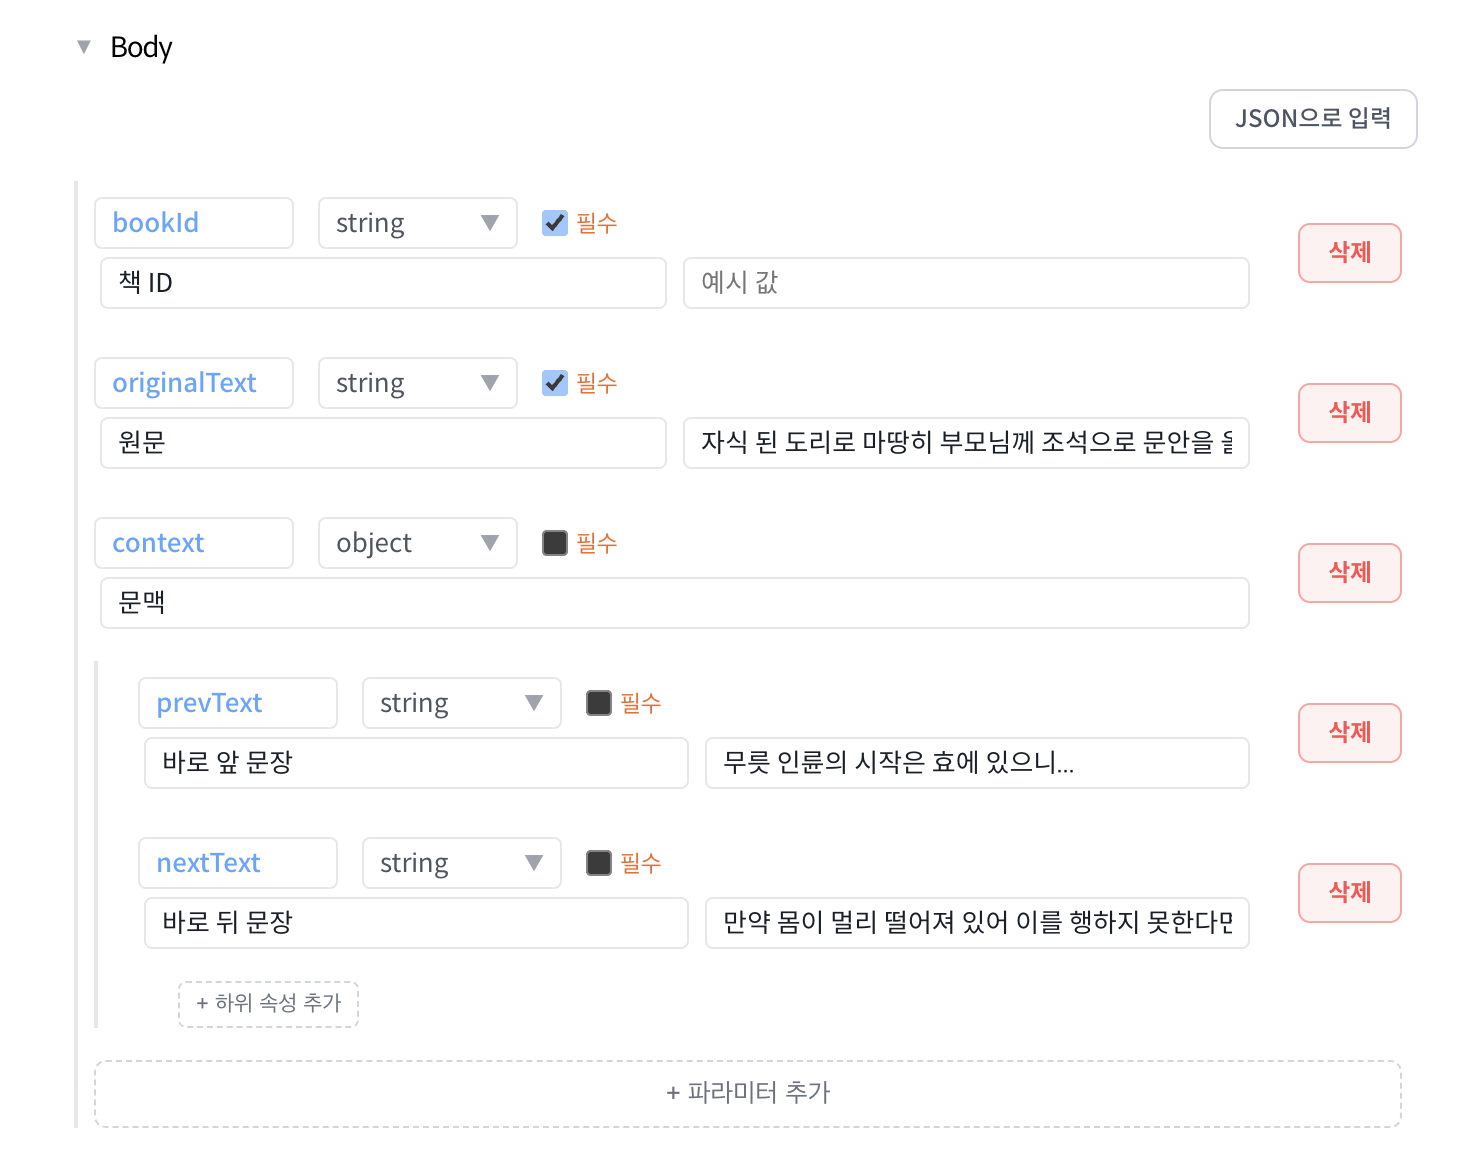This screenshot has width=1480, height=1174.
Task: Open the object type dropdown for context
Action: (x=417, y=543)
